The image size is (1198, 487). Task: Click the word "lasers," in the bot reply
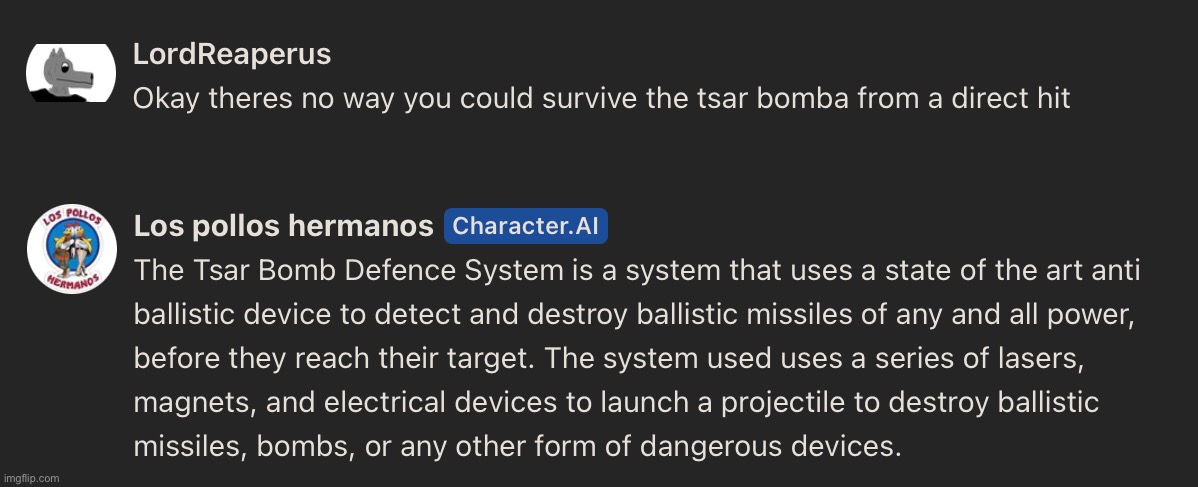click(x=1040, y=359)
